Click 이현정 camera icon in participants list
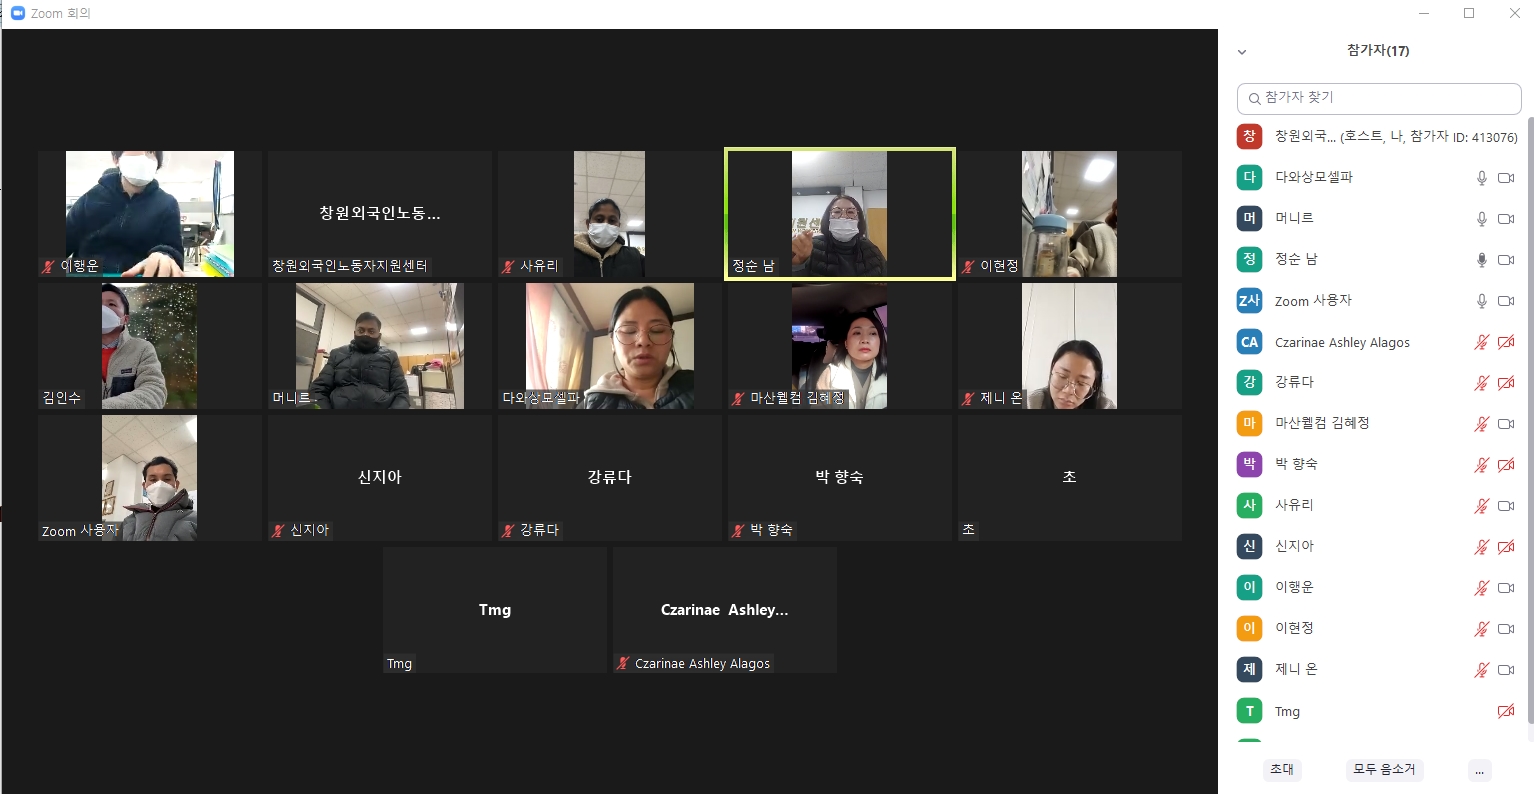 click(x=1506, y=629)
